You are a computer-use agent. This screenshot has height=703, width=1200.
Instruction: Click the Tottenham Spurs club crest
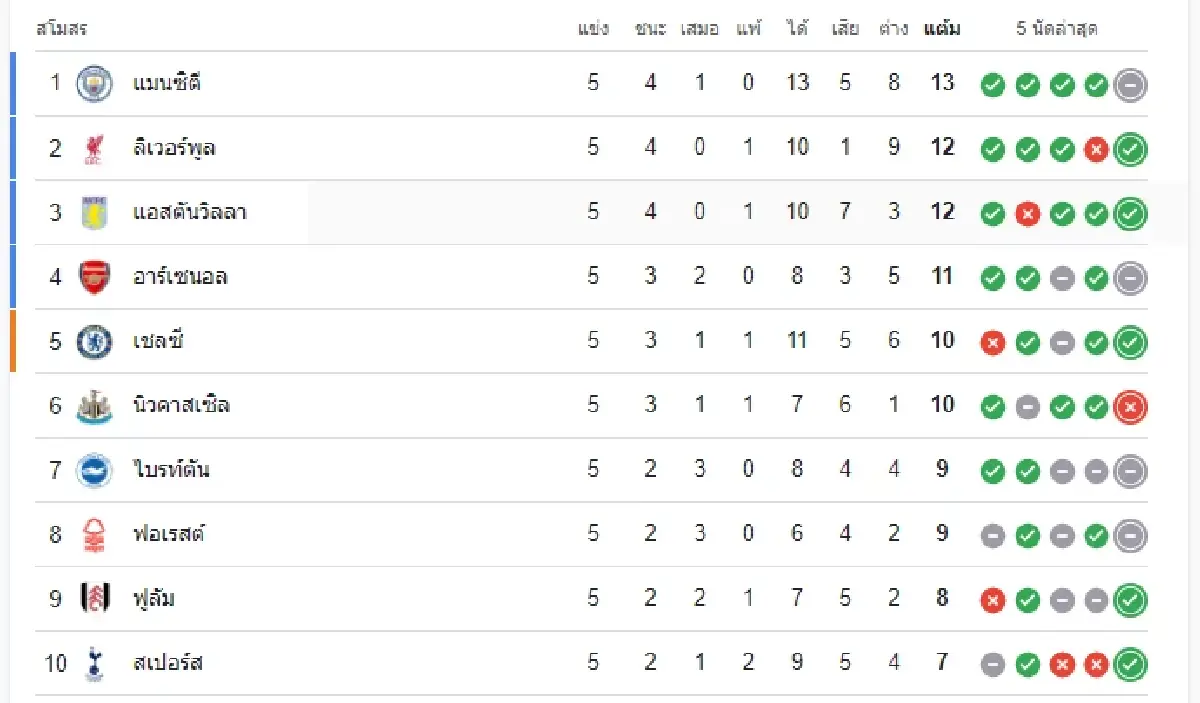(x=94, y=664)
